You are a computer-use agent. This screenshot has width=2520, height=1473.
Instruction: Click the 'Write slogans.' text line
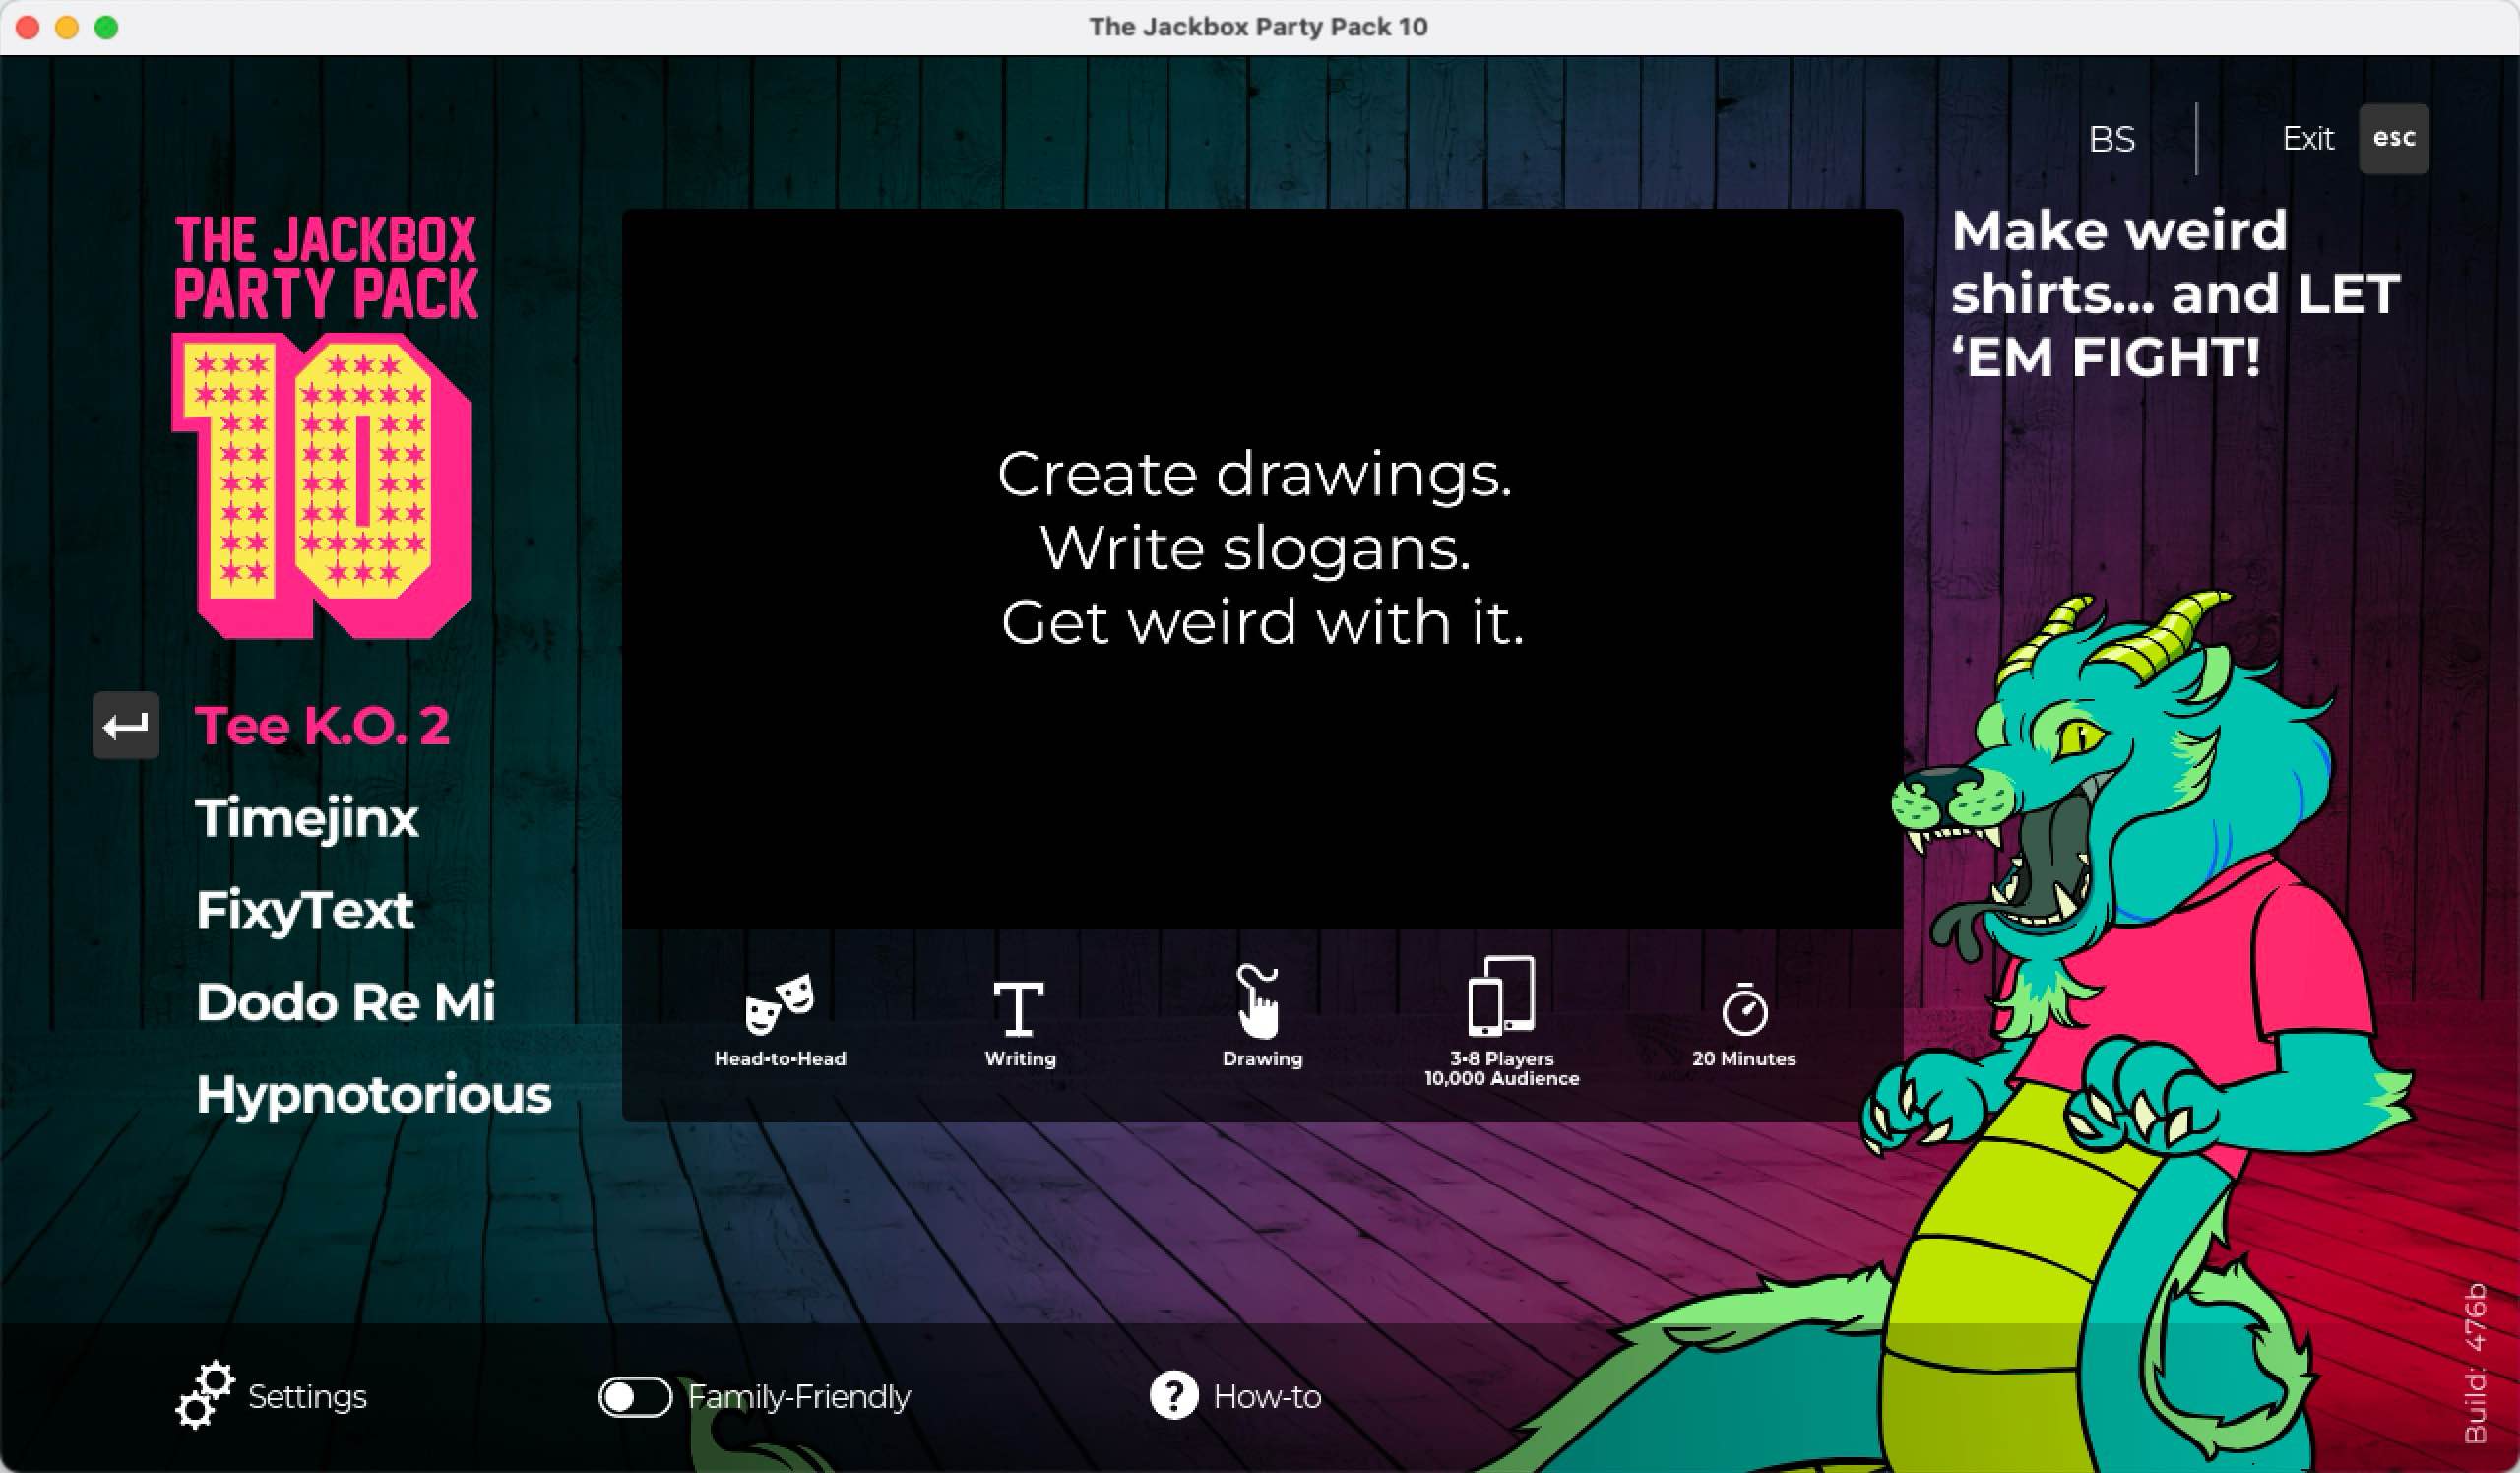pyautogui.click(x=1255, y=548)
